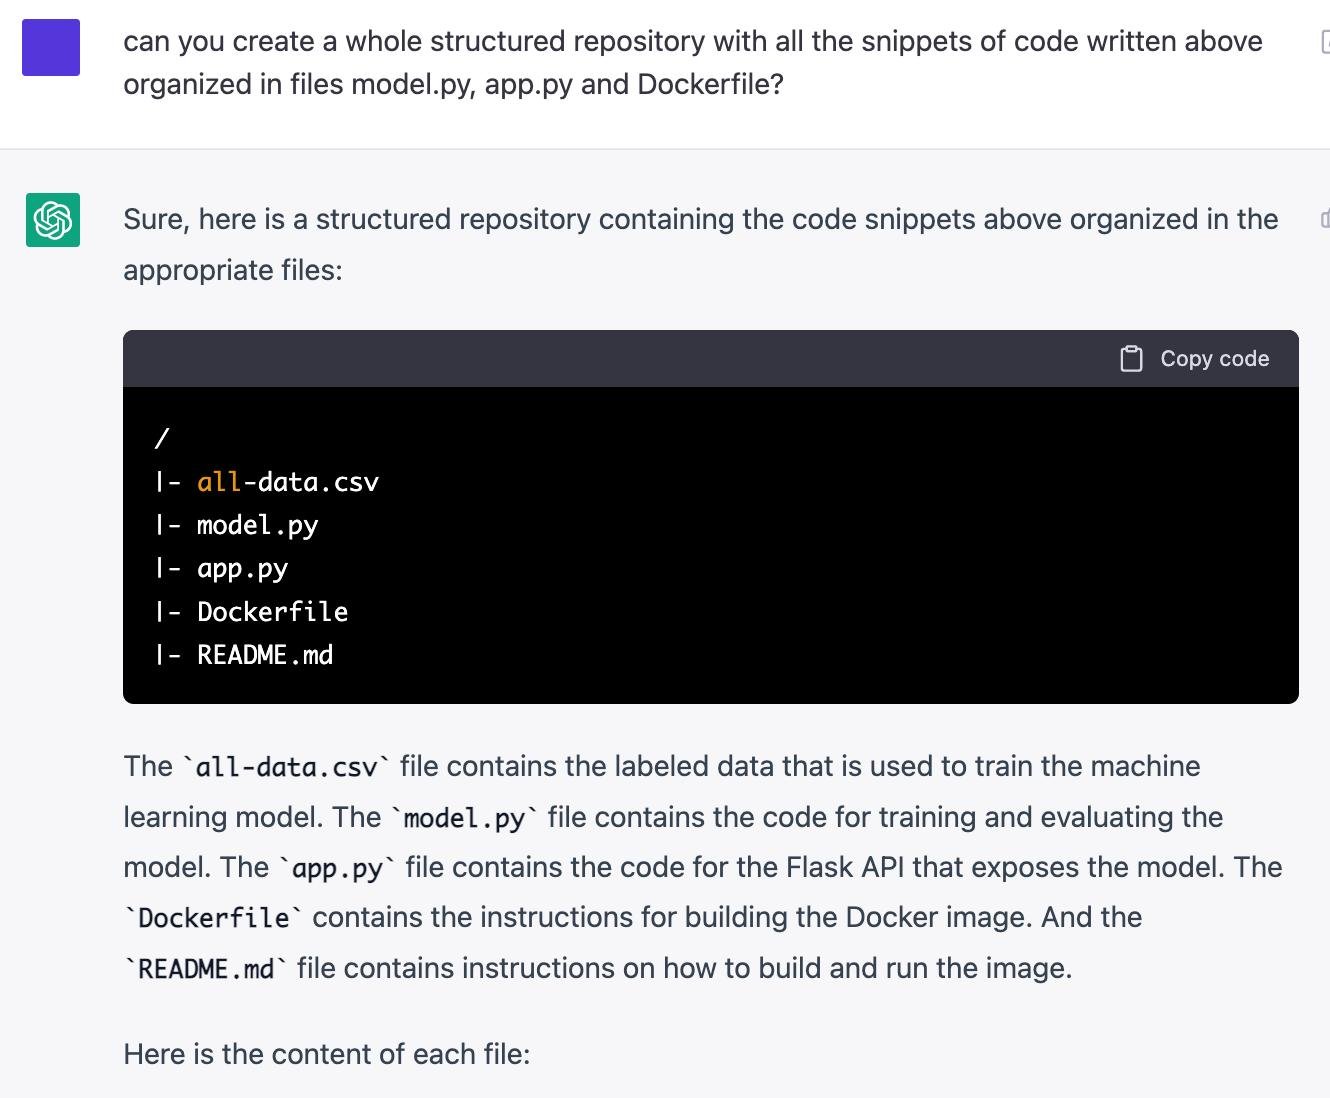1330x1098 pixels.
Task: Click inline `model.py` code in the paragraph
Action: coord(464,818)
